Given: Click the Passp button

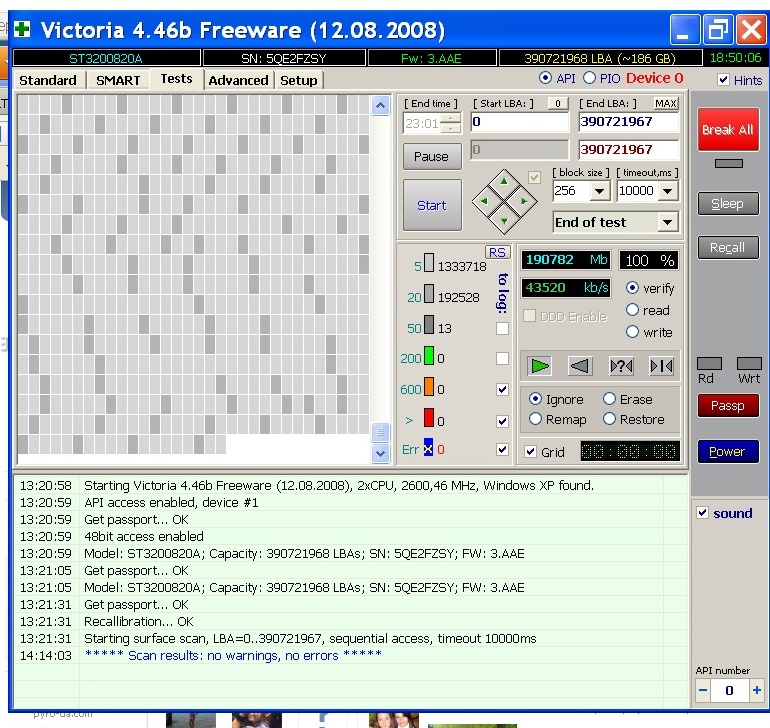Looking at the screenshot, I should tap(728, 406).
